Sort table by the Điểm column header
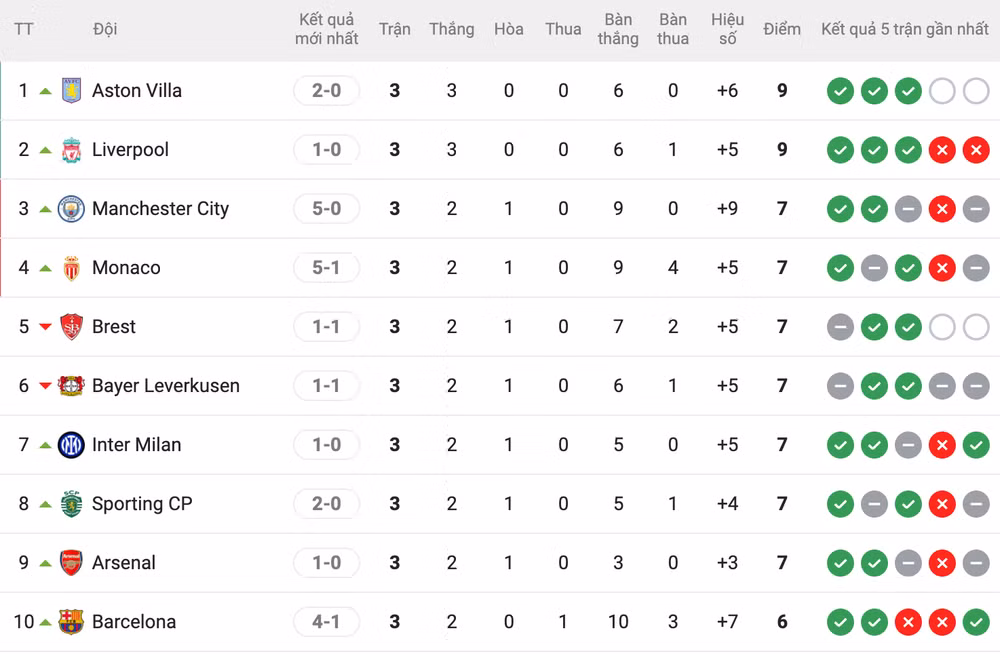The width and height of the screenshot is (1000, 654). pos(781,29)
